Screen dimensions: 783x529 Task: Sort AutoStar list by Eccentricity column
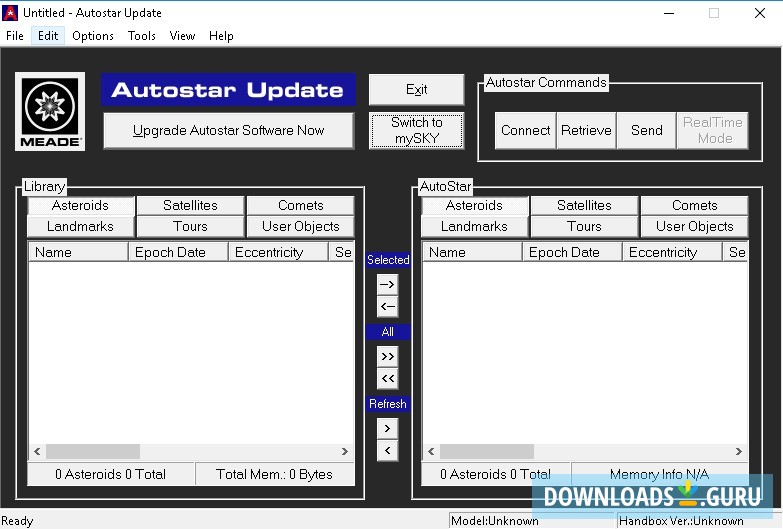(672, 252)
